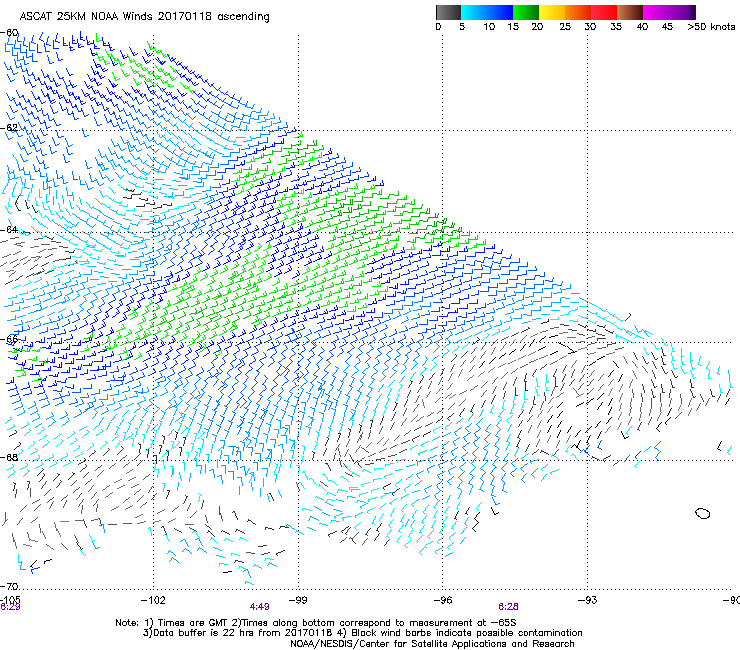Click the NOAA/NESDIS credit line
The image size is (740, 650).
click(432, 644)
